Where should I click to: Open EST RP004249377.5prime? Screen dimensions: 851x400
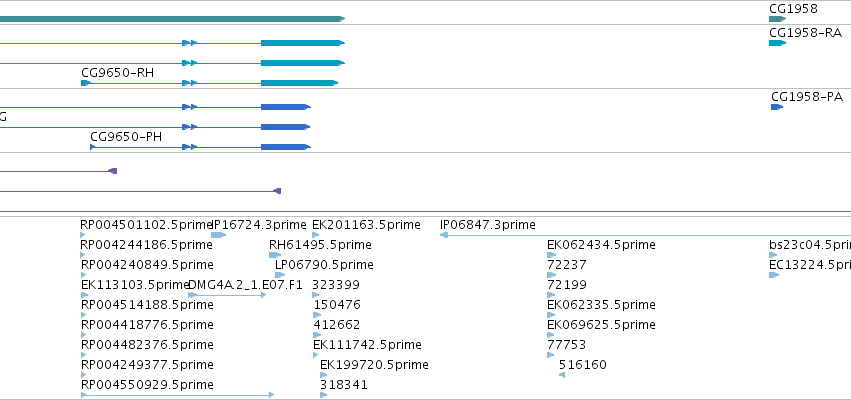point(147,365)
